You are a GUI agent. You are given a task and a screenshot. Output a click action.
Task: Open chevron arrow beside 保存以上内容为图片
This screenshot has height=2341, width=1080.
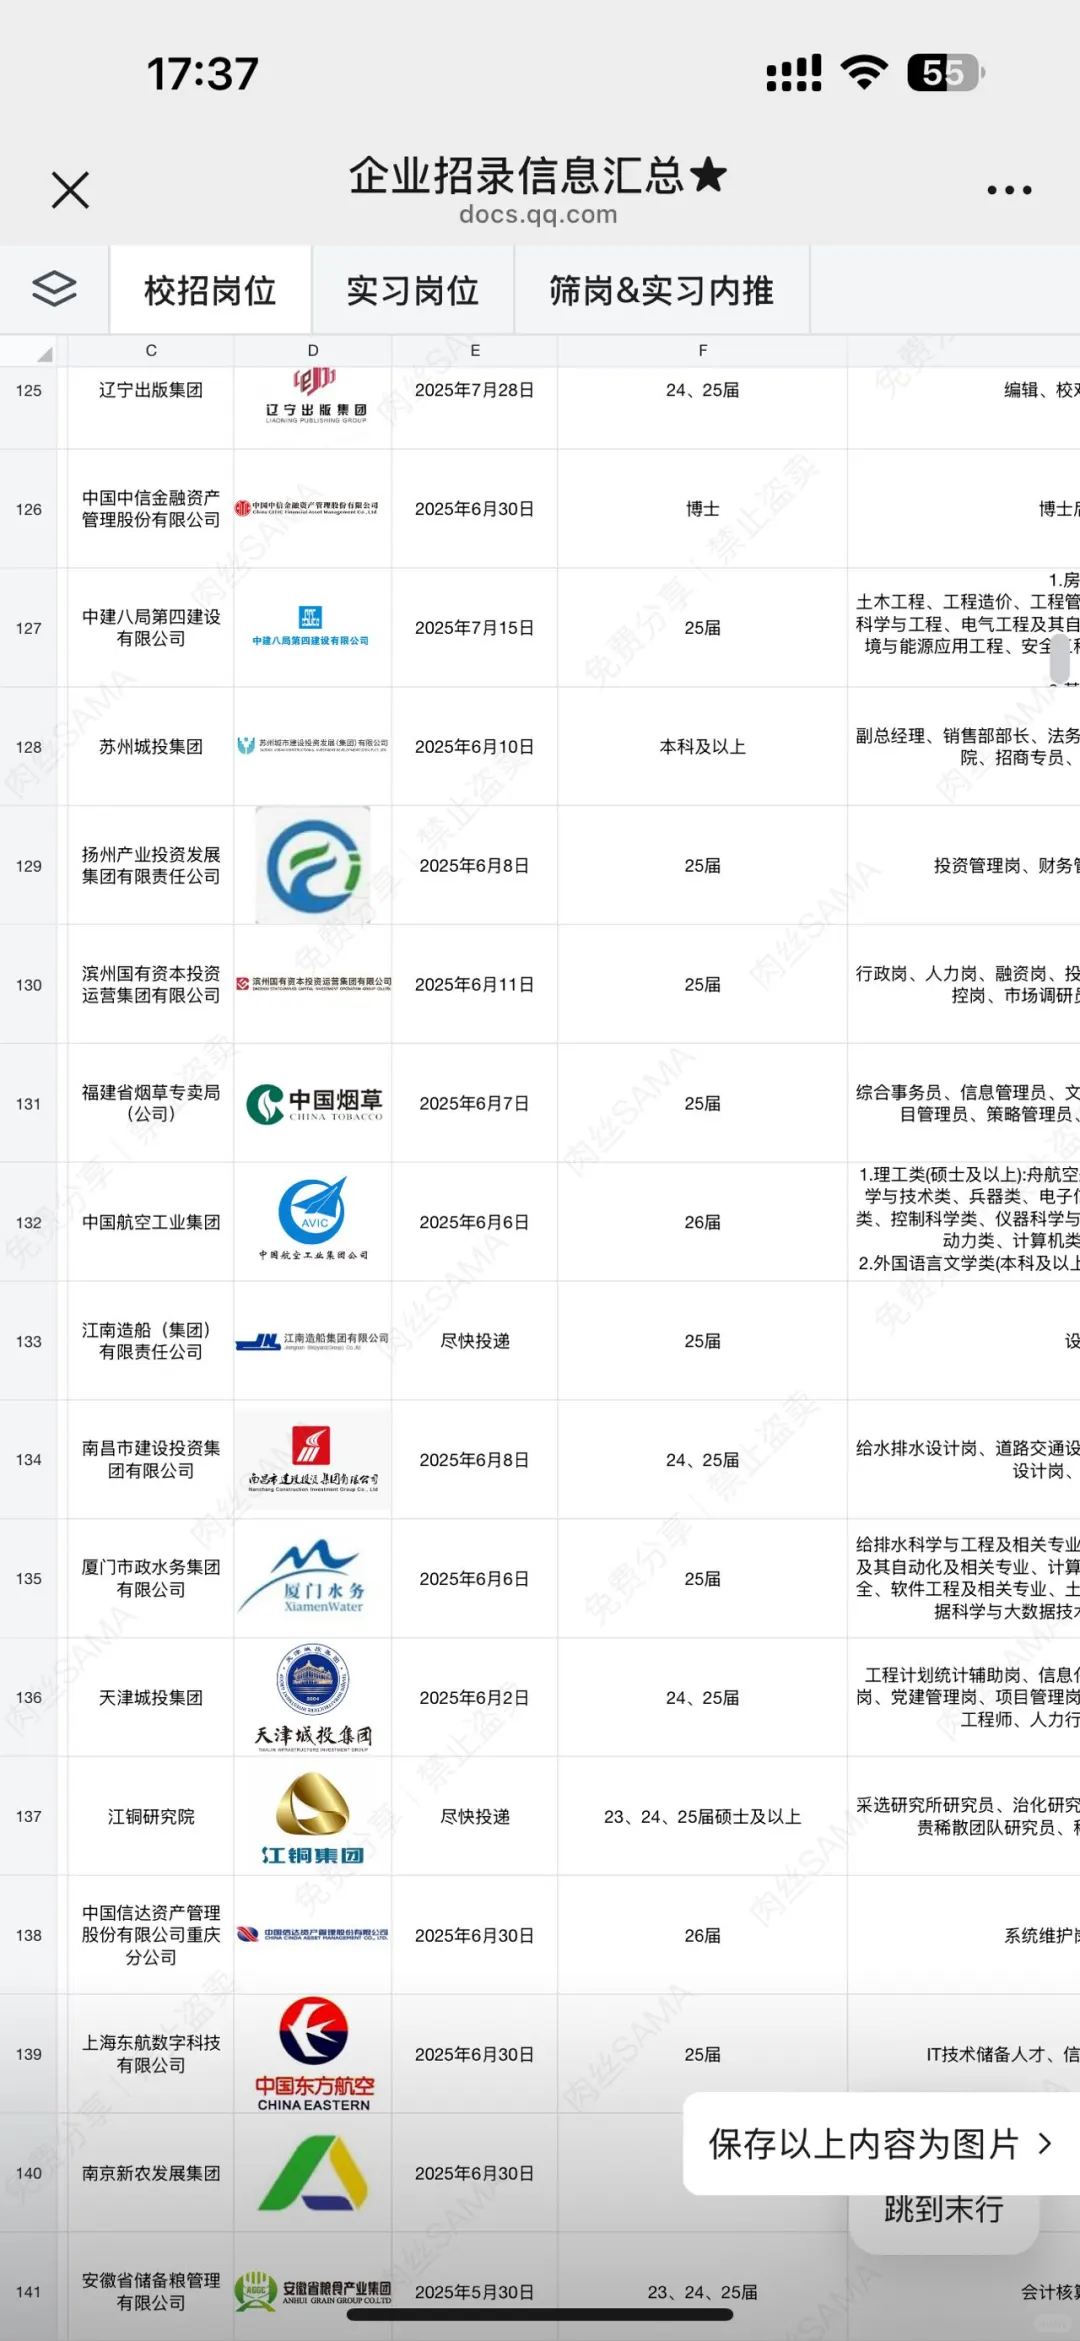click(1045, 2144)
